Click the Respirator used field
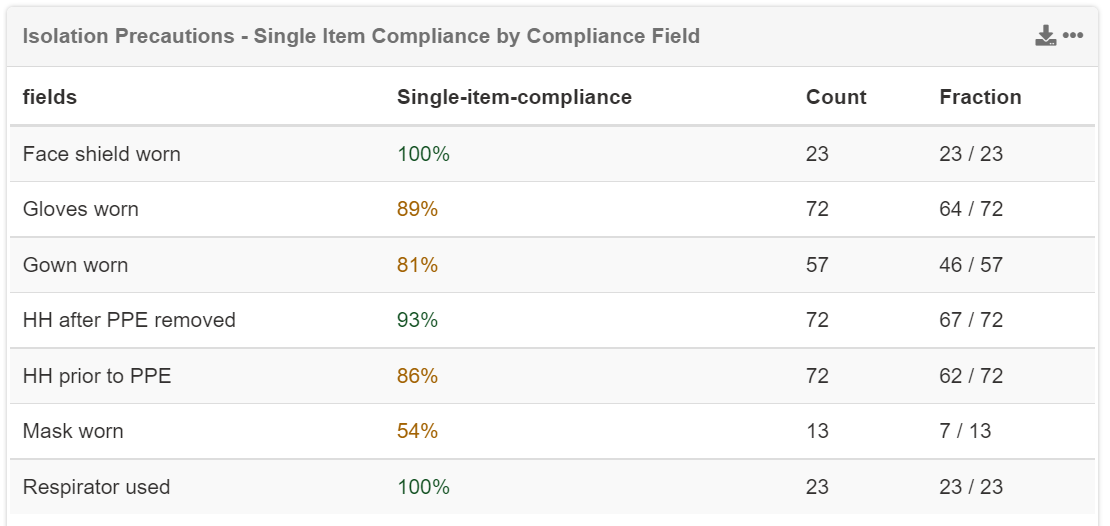1110x526 pixels. [x=97, y=487]
